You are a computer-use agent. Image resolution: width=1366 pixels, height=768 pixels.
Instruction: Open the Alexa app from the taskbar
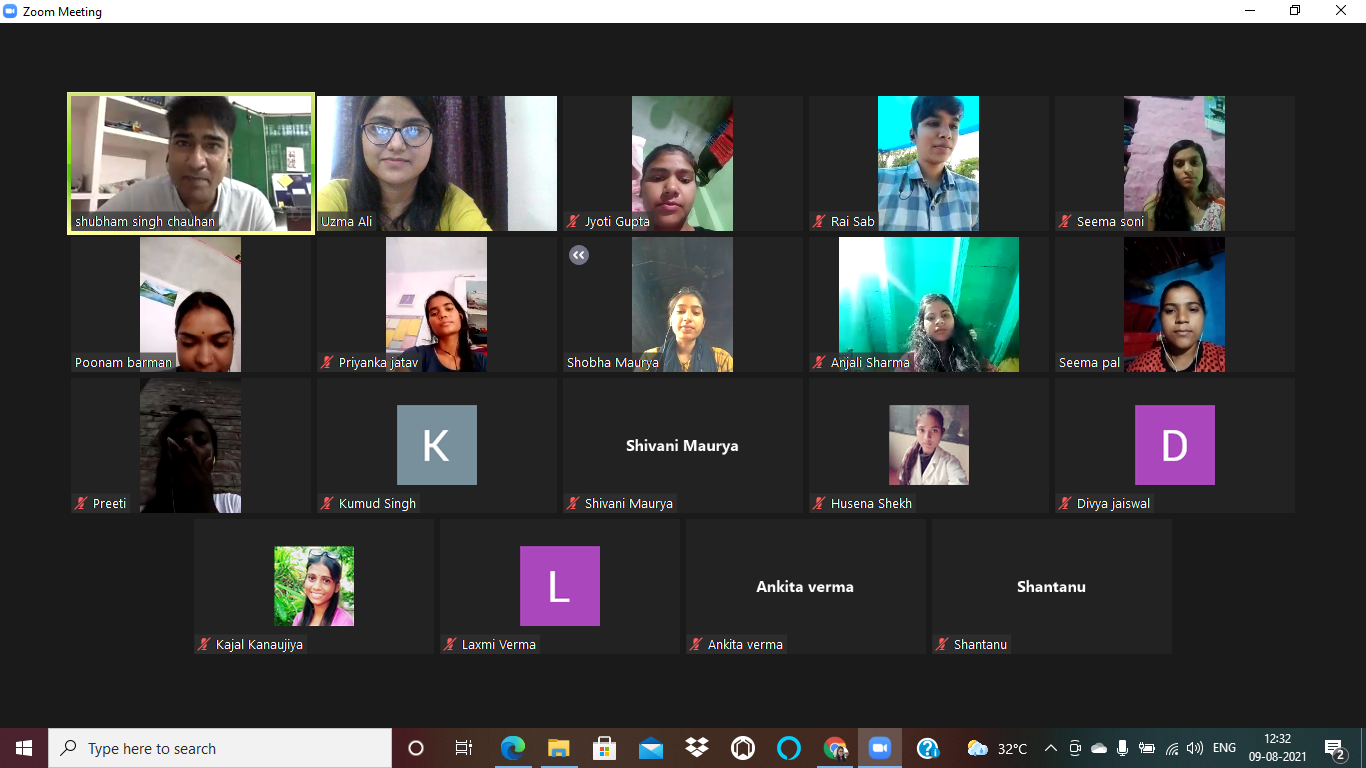tap(788, 748)
